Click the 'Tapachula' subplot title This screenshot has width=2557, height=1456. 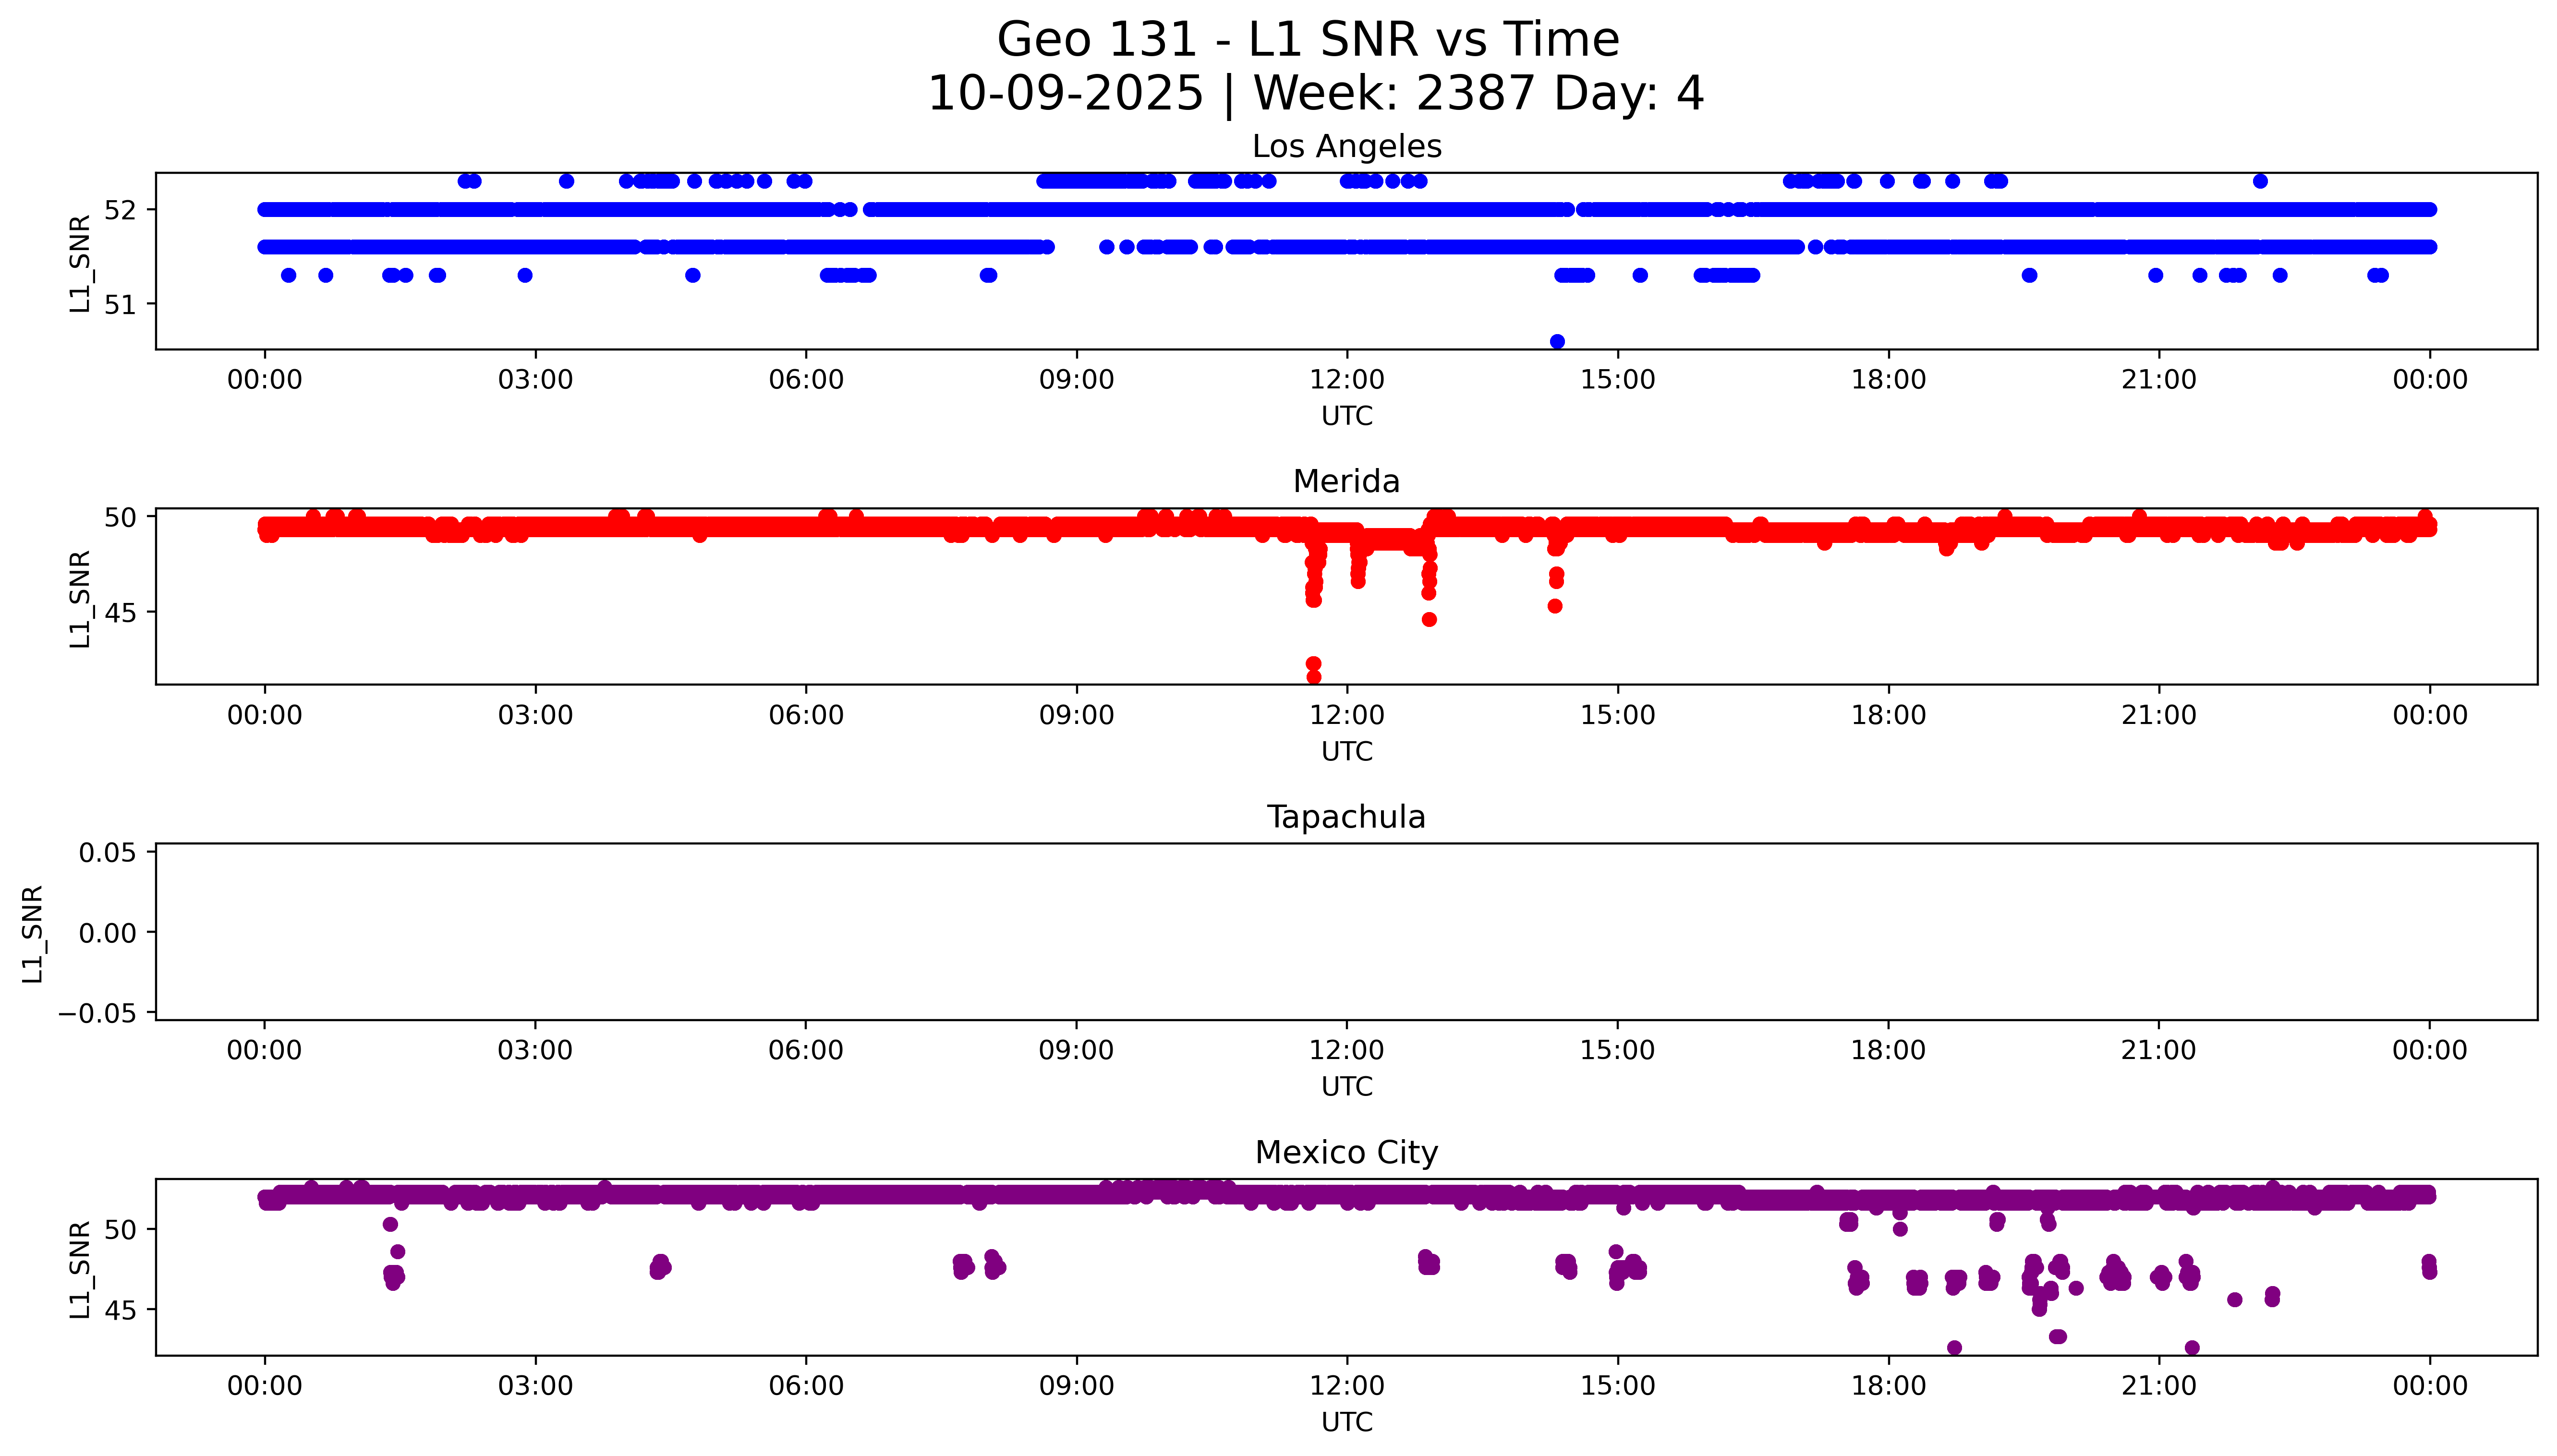(x=1346, y=817)
